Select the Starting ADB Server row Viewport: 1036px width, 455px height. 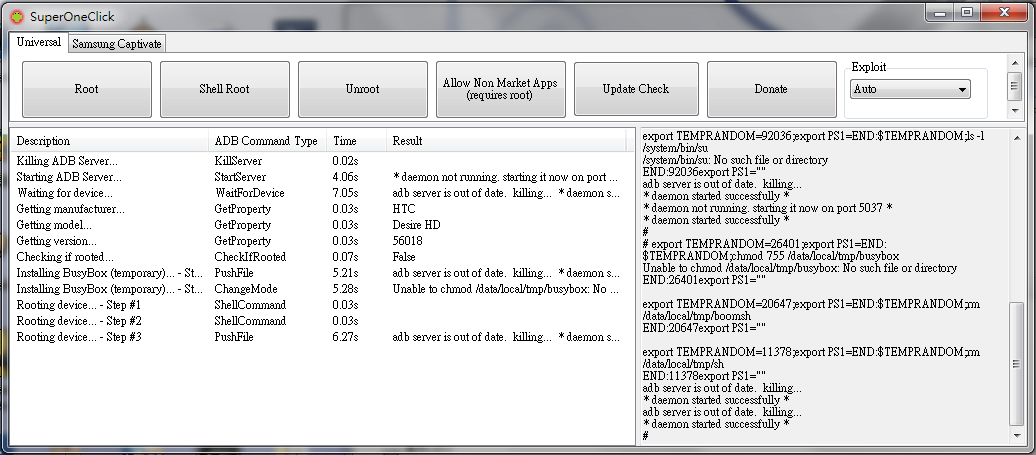pos(318,177)
